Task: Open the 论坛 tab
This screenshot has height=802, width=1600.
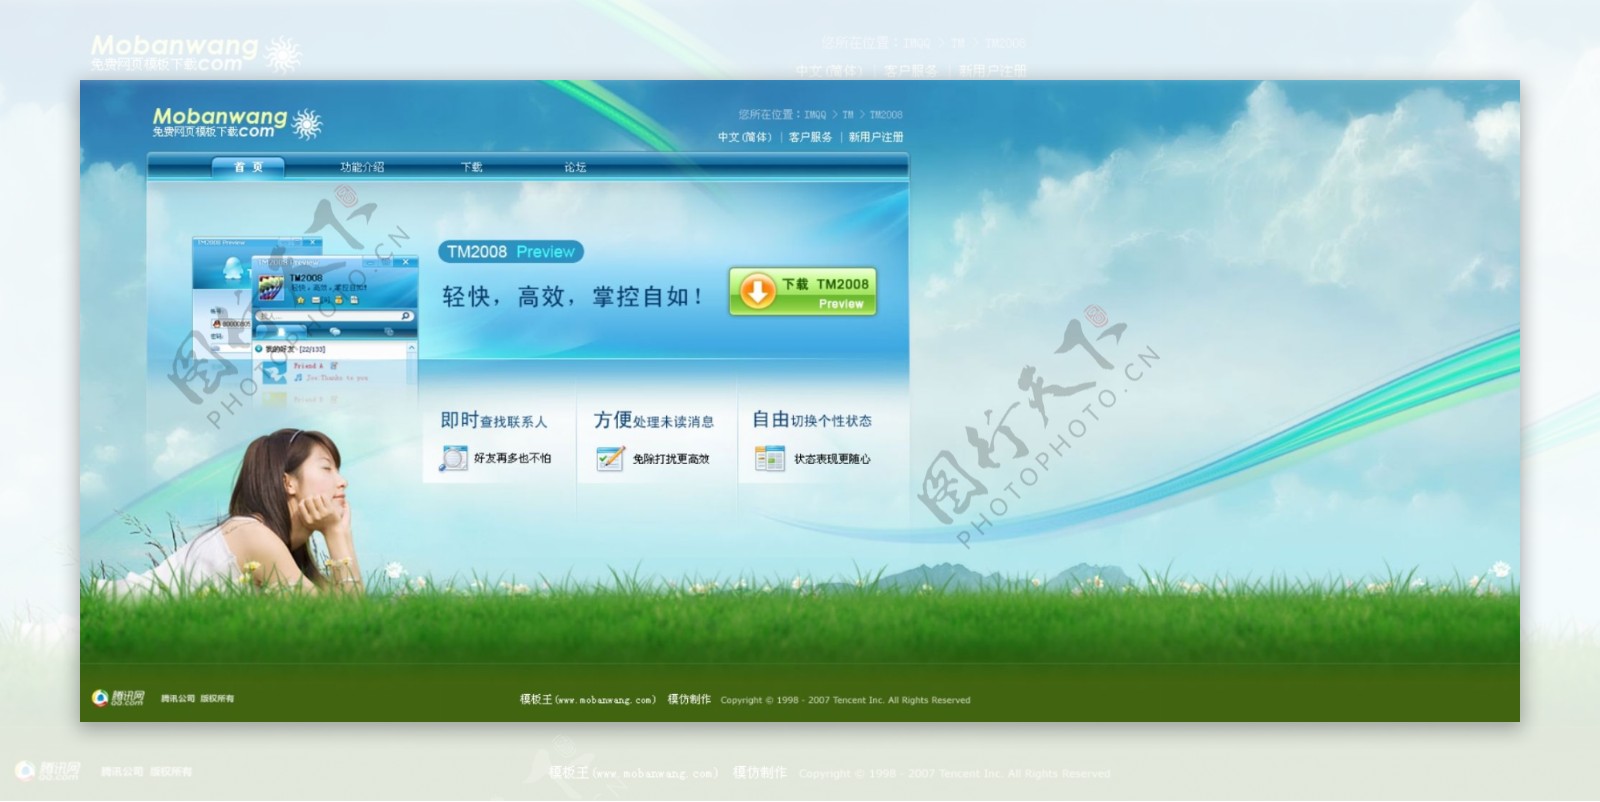Action: 575,167
